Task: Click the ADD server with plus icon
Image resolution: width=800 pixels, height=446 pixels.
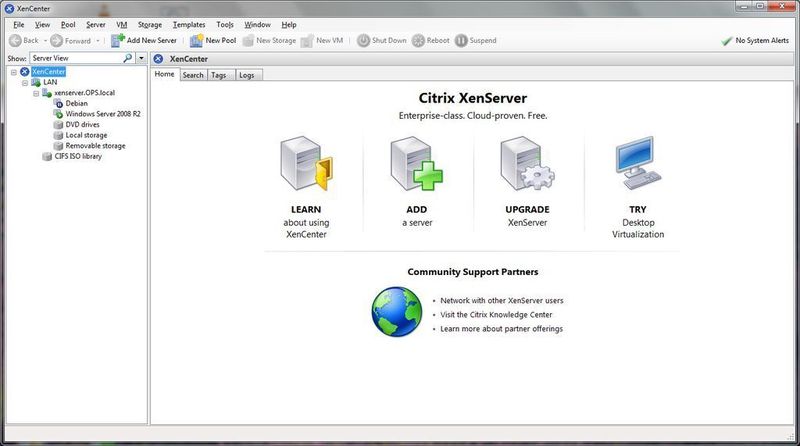Action: [x=416, y=164]
